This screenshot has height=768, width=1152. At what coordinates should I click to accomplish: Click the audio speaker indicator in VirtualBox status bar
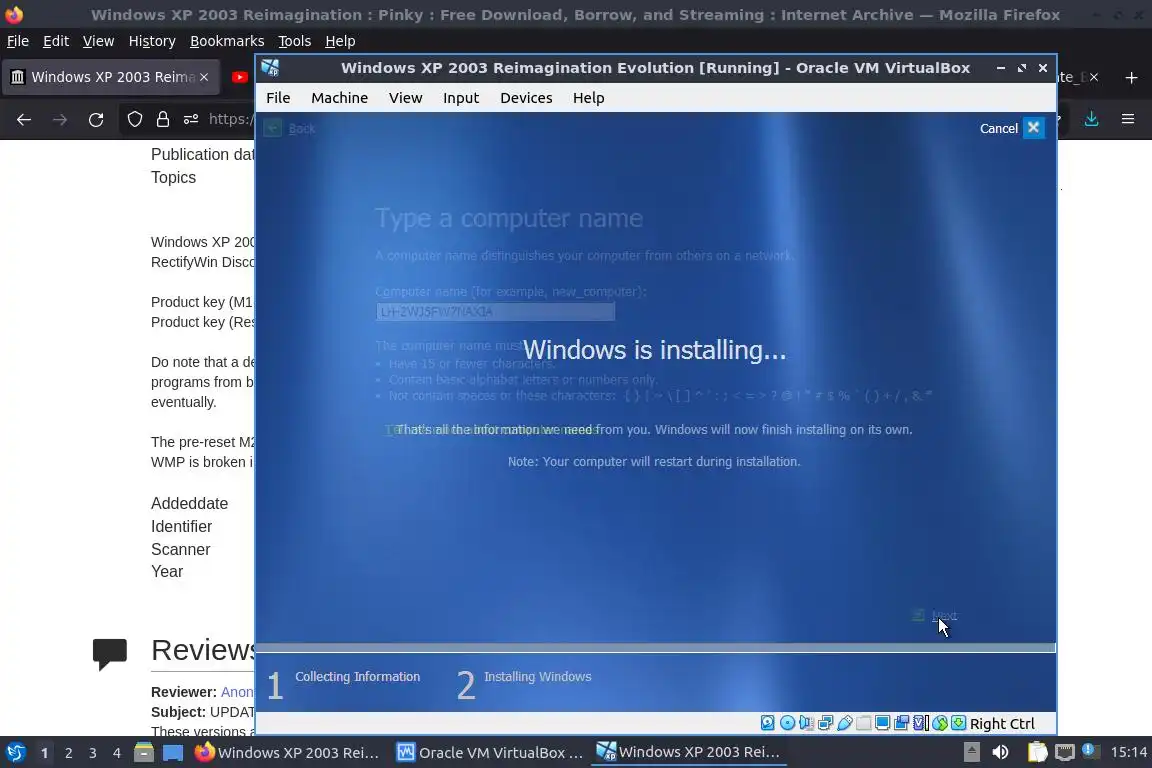pos(806,723)
